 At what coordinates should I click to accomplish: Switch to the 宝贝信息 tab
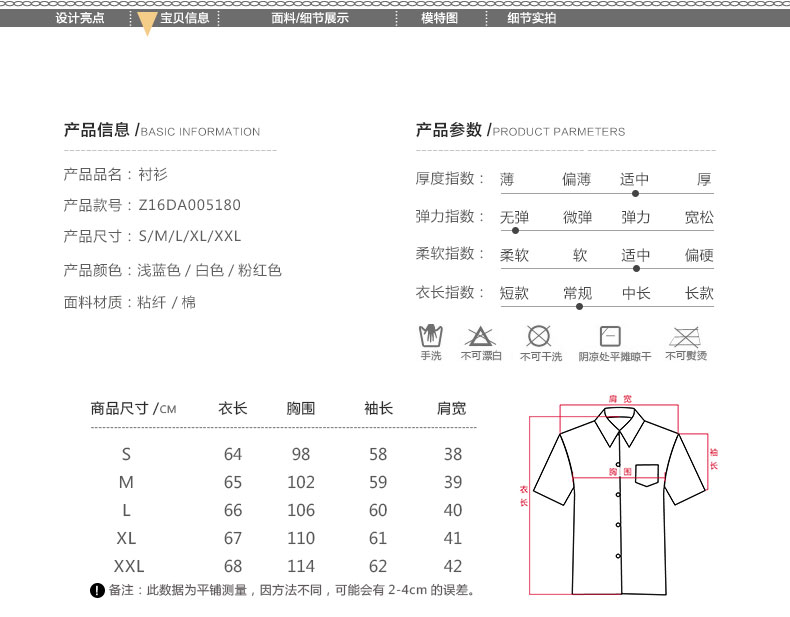[185, 18]
